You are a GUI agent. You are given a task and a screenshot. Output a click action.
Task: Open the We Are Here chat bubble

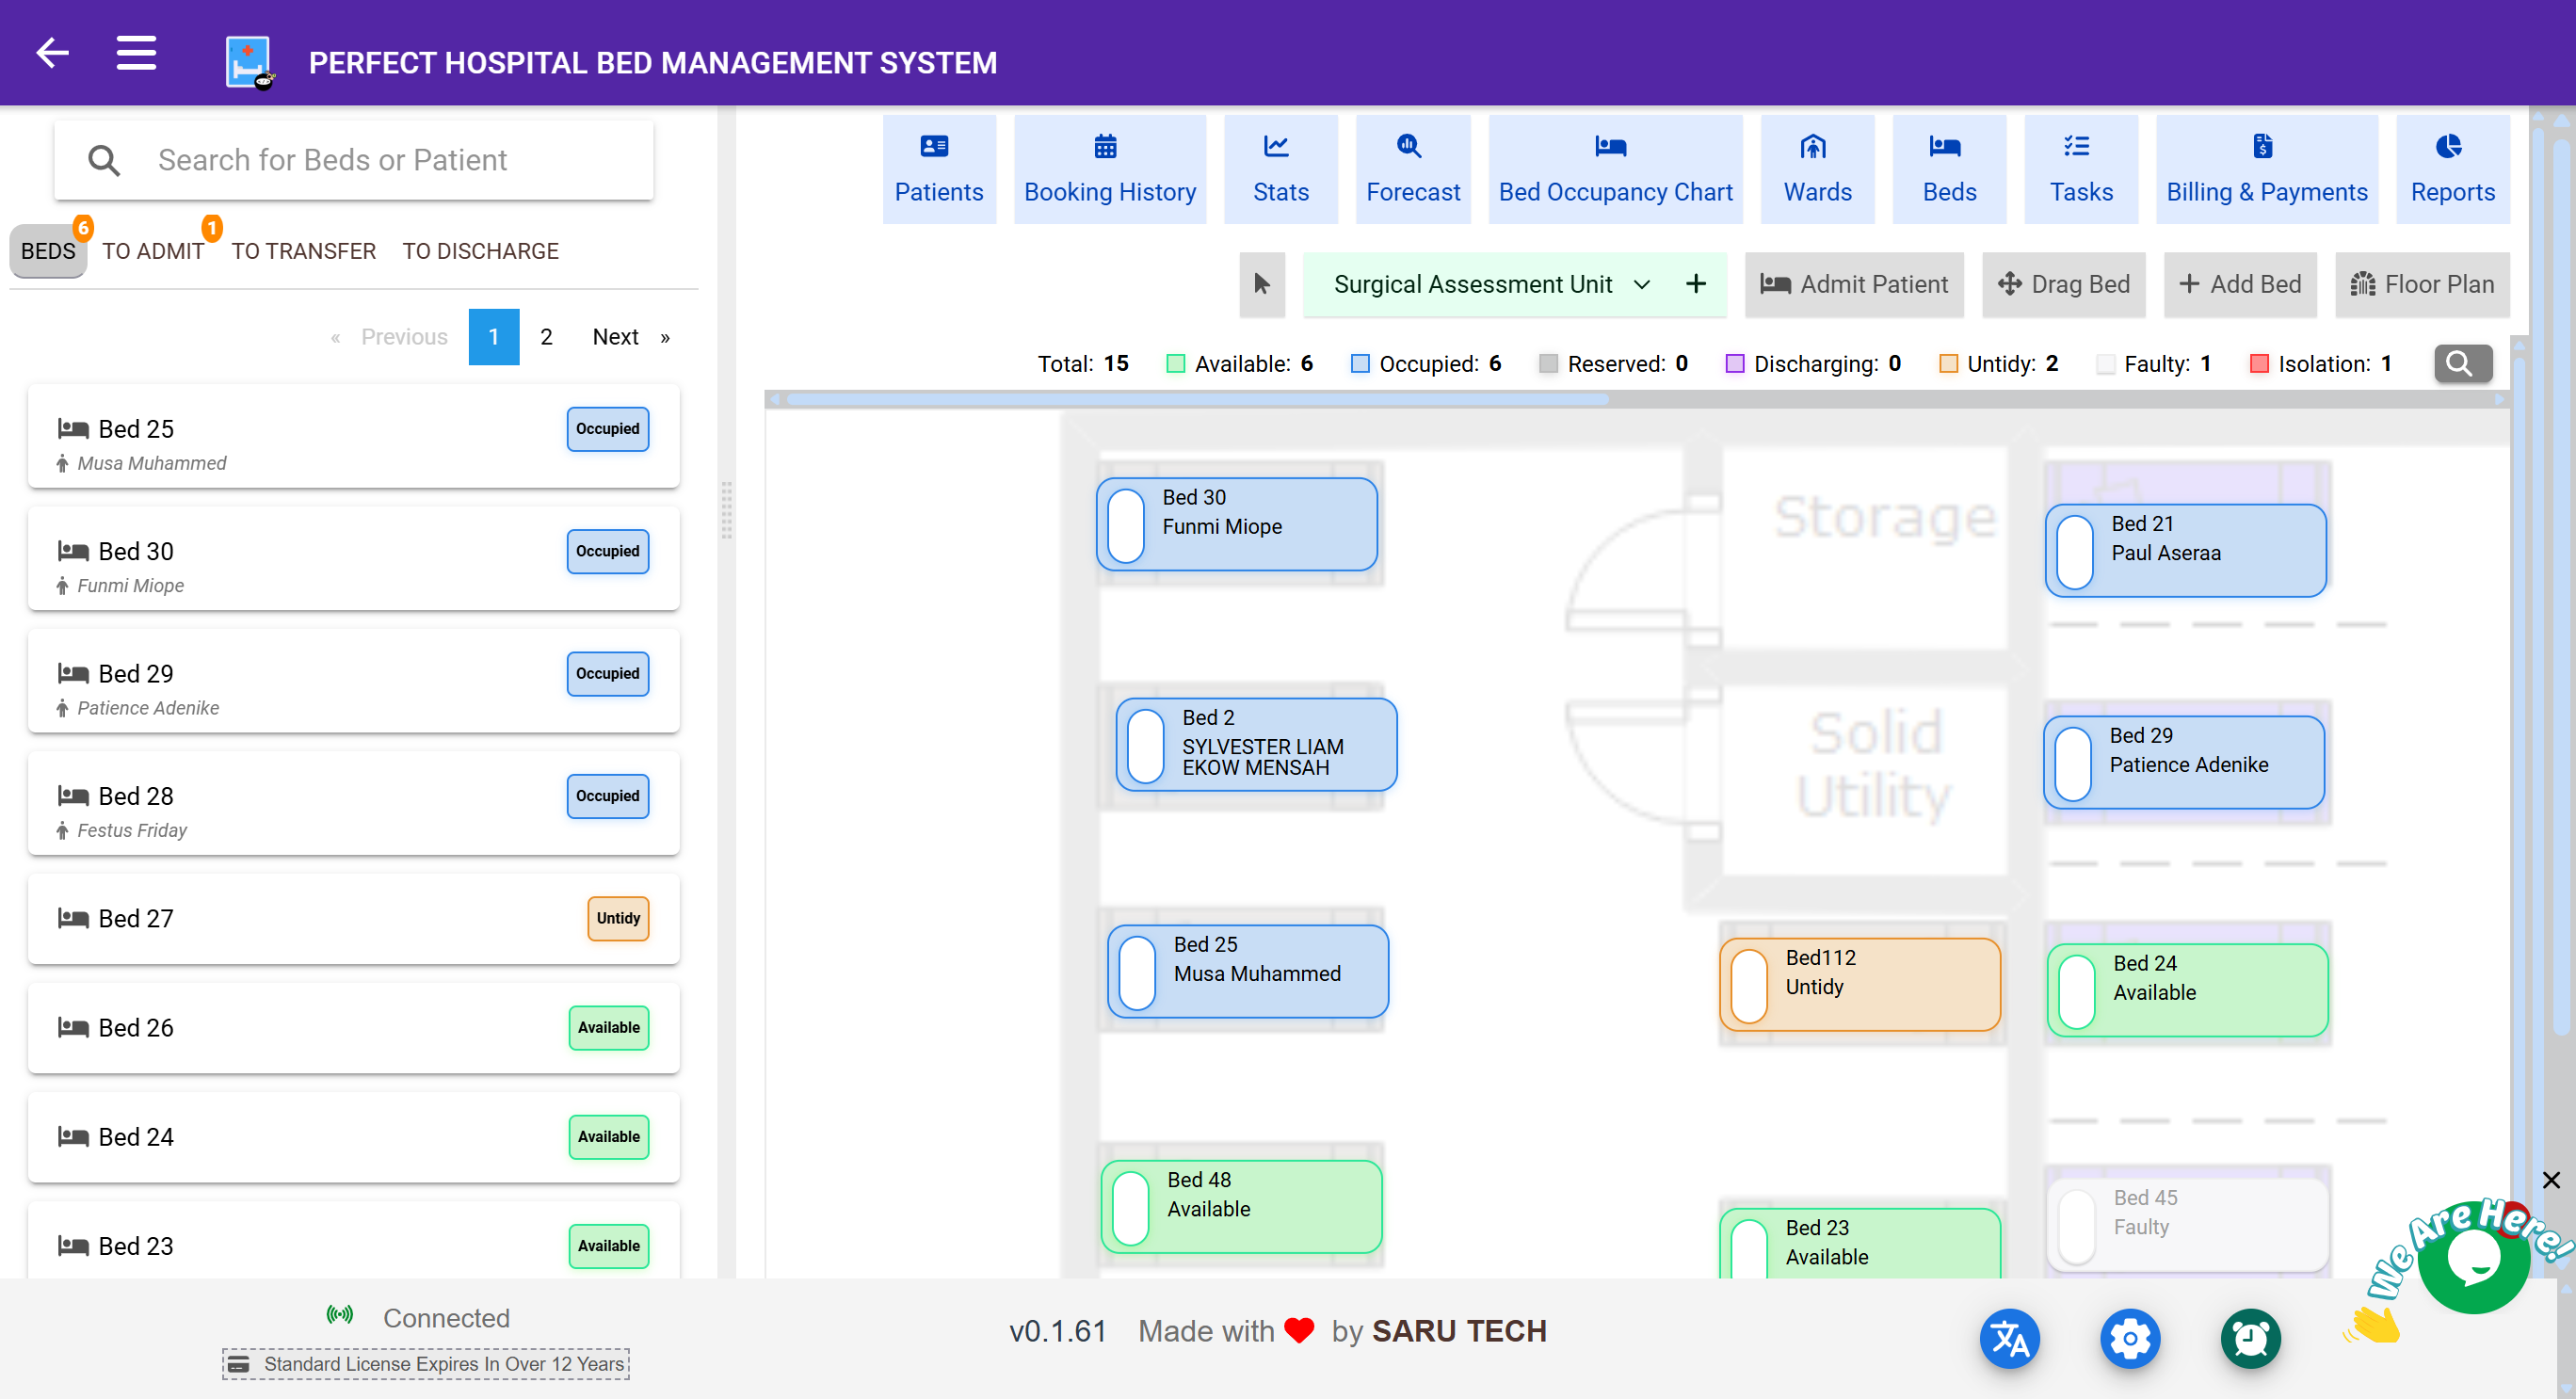click(2473, 1258)
